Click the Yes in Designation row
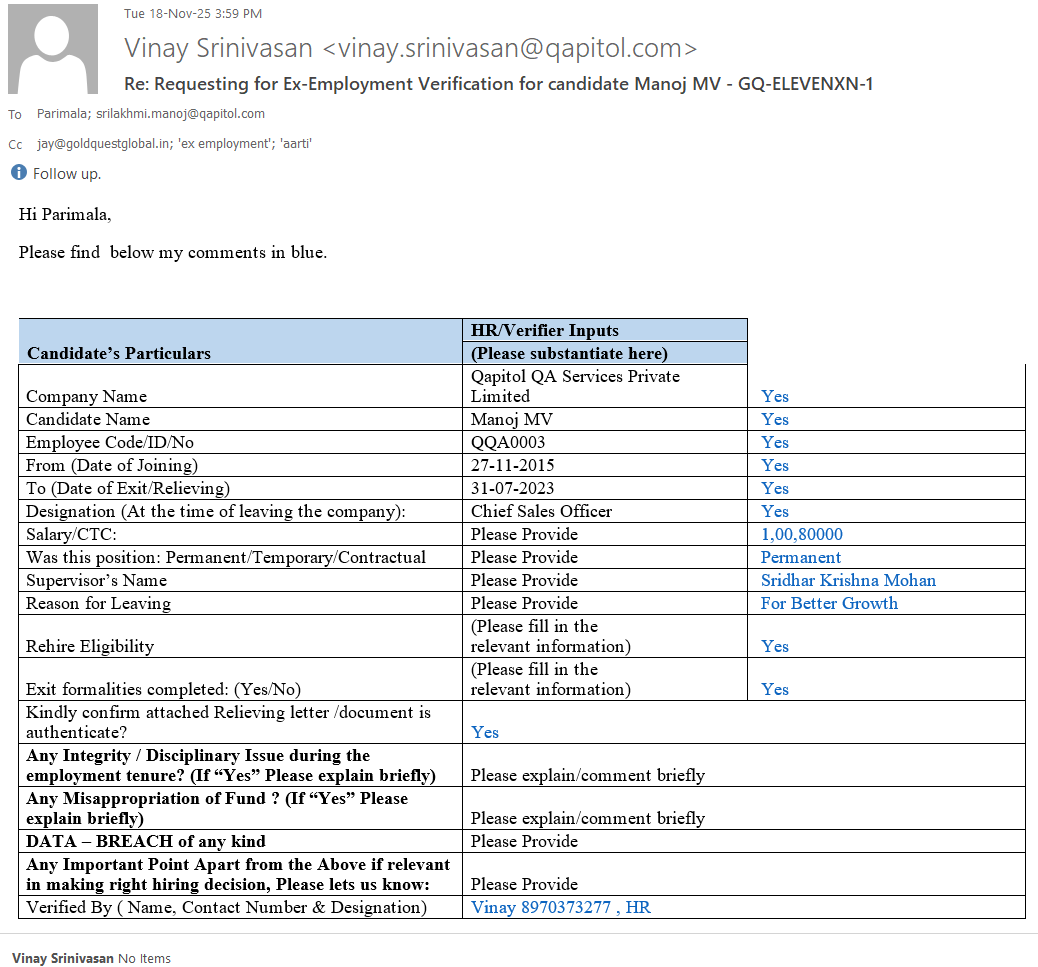Image resolution: width=1038 pixels, height=967 pixels. click(775, 511)
